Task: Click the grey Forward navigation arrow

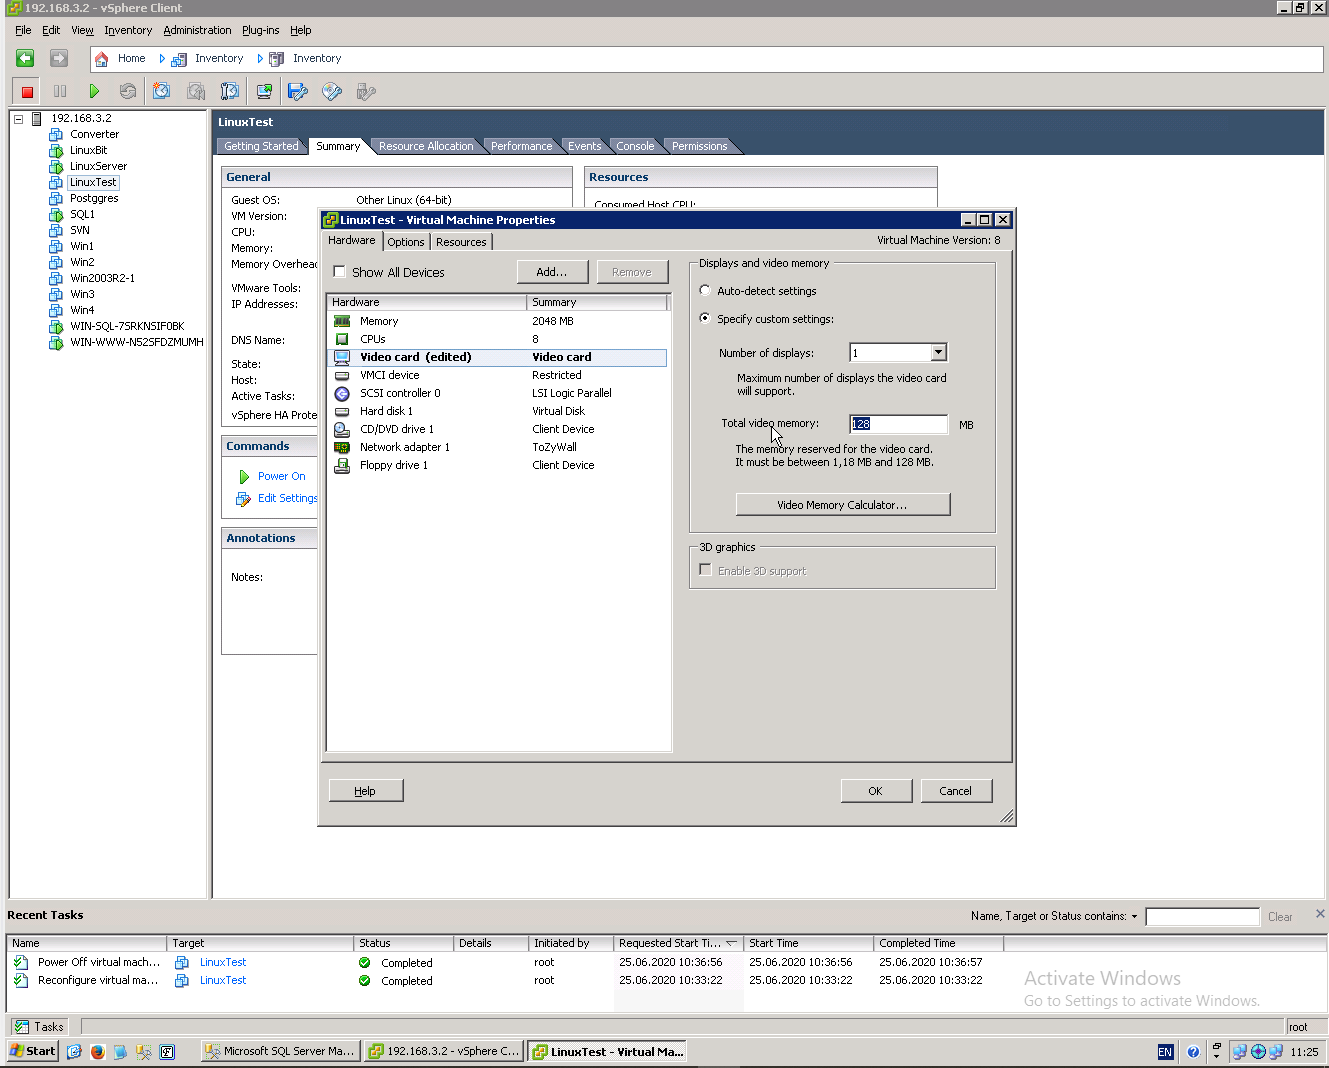Action: [x=59, y=59]
